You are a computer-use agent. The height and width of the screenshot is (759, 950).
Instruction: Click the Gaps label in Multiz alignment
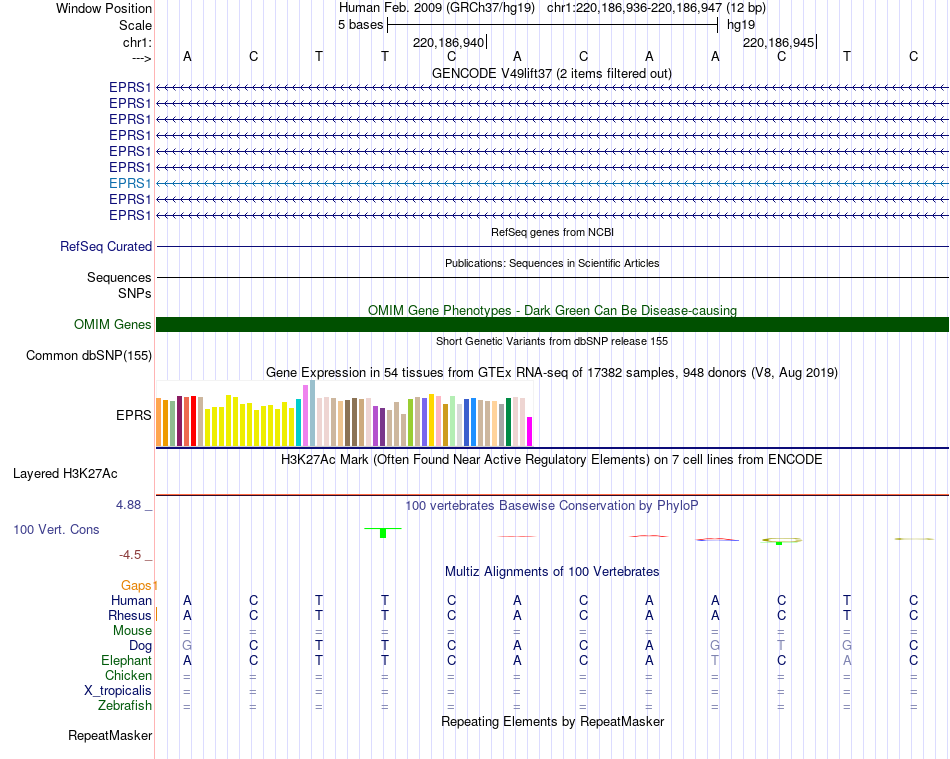tap(138, 585)
